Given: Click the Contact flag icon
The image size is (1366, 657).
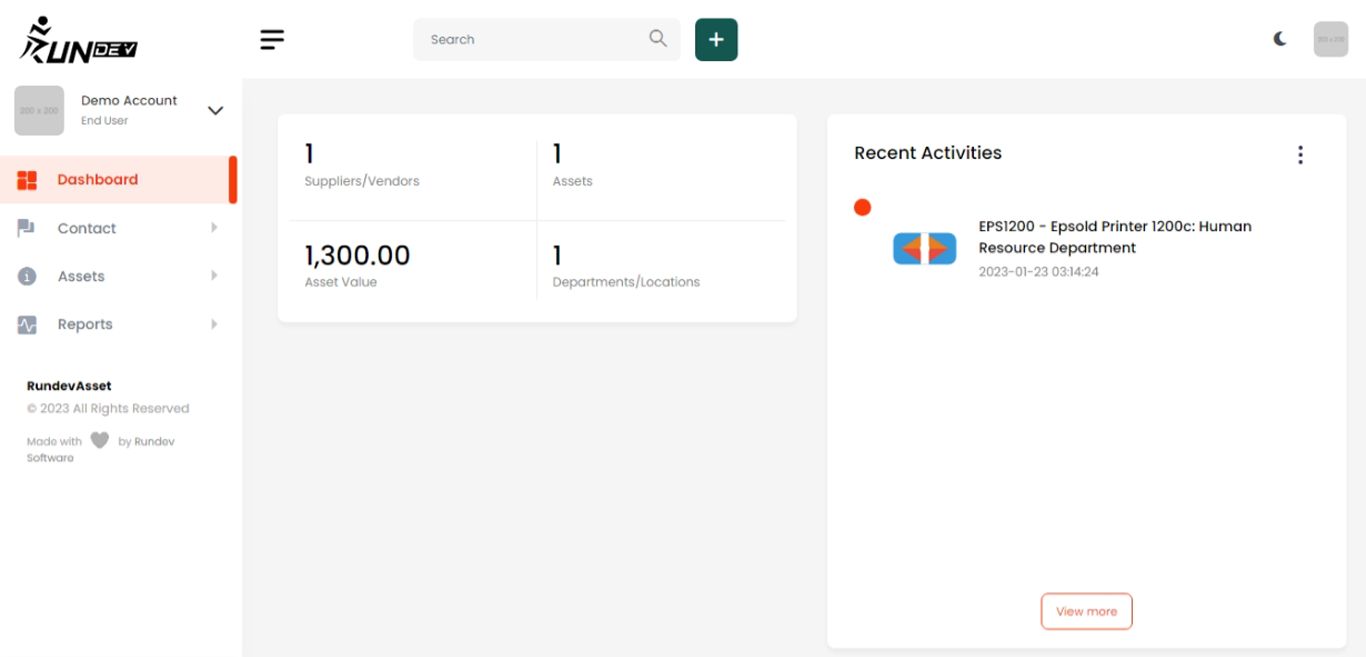Looking at the screenshot, I should click(27, 228).
